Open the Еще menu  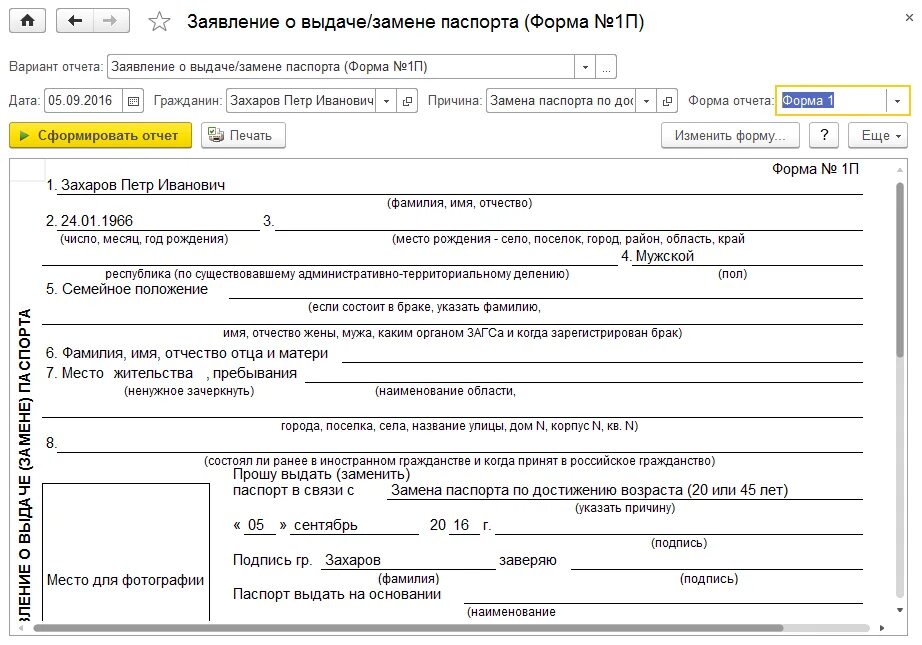[877, 135]
